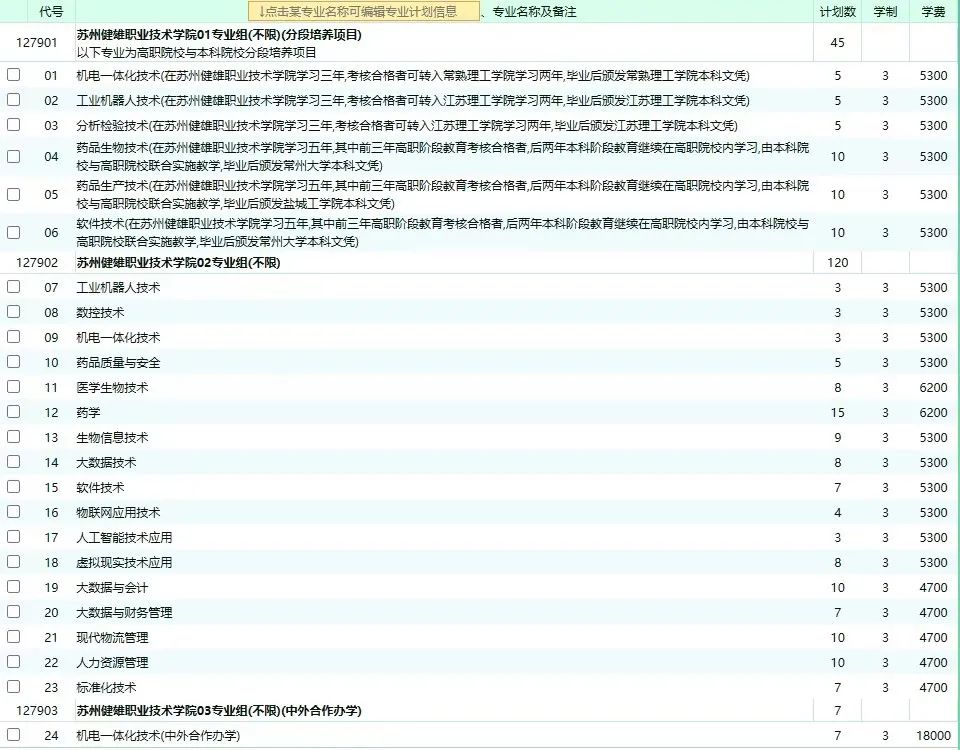Click the 计划数 column header
Image resolution: width=960 pixels, height=750 pixels.
click(837, 12)
